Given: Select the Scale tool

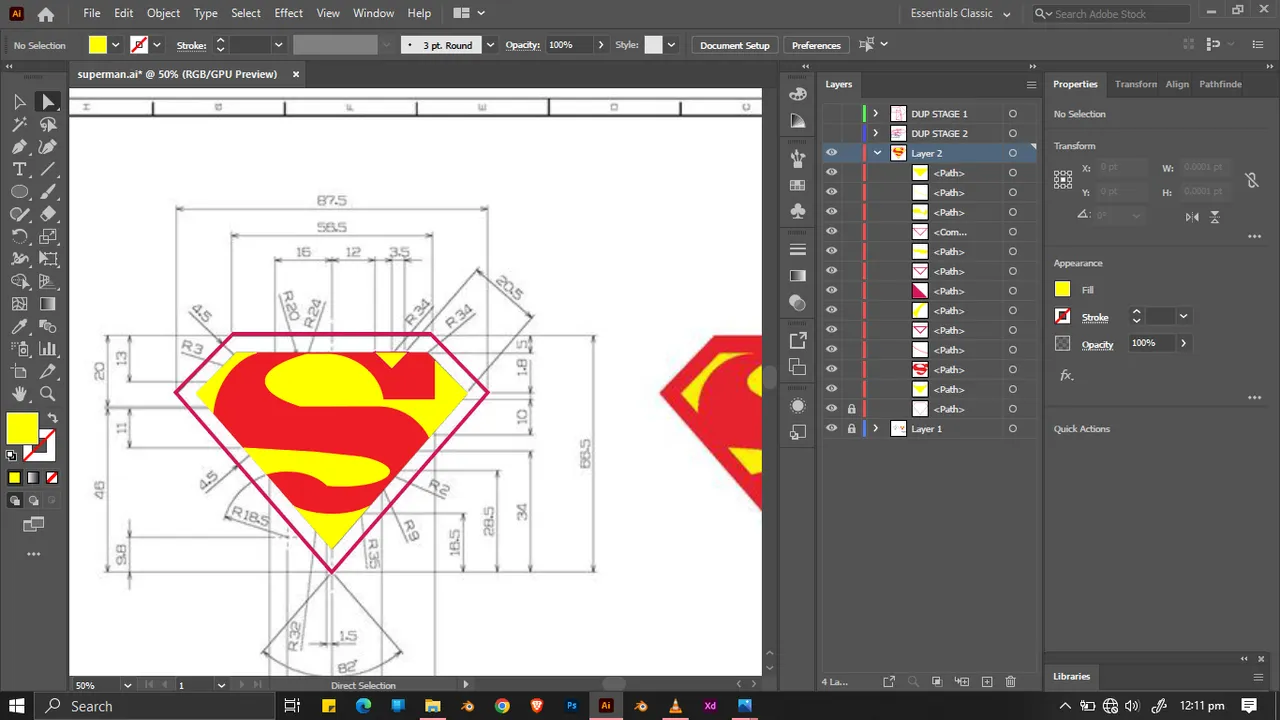Looking at the screenshot, I should [48, 237].
